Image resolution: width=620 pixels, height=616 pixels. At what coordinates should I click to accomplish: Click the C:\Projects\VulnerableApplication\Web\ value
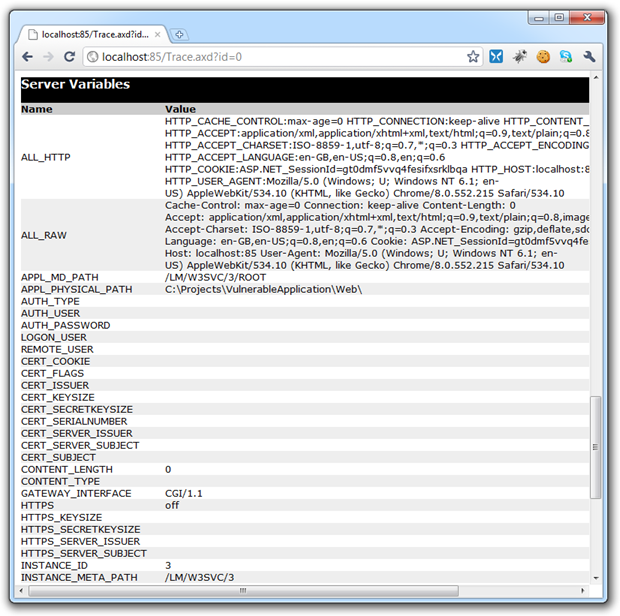263,289
